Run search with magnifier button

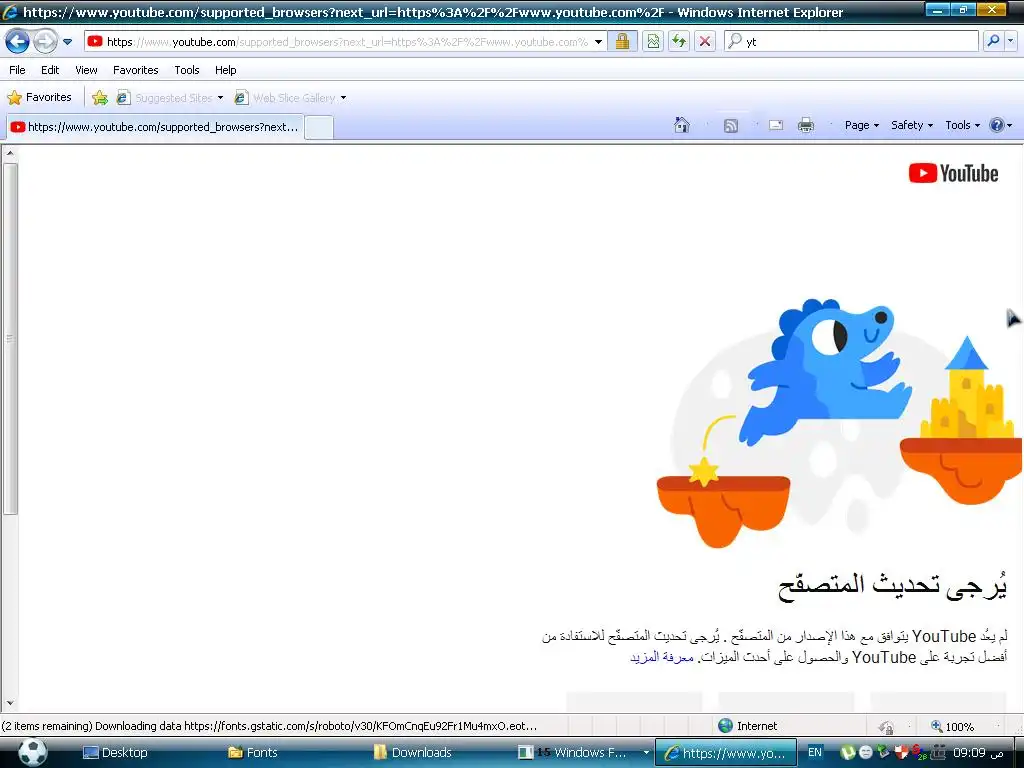click(993, 41)
